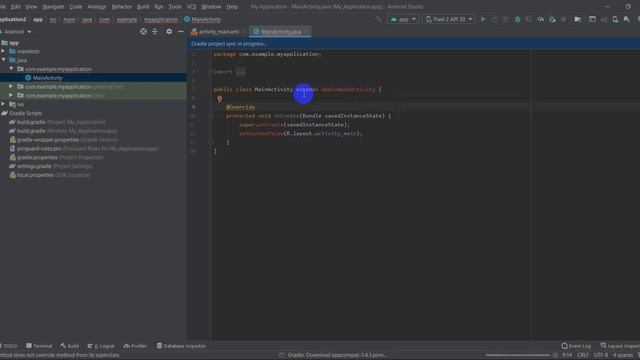This screenshot has width=640, height=360.
Task: Click the MainActivity breadcrumb
Action: point(202,19)
